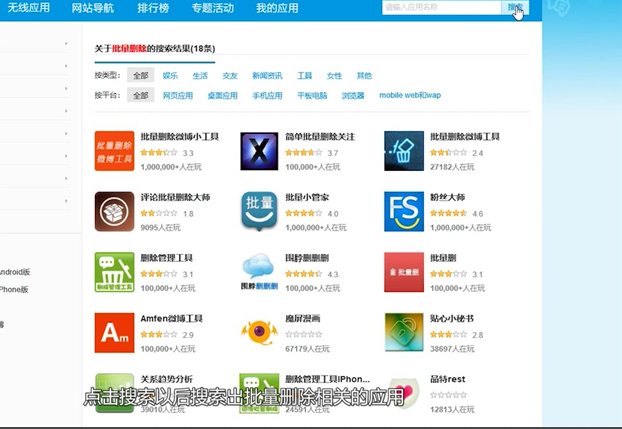This screenshot has width=622, height=429.
Task: Click the 批量小管家 4.0 star rating
Action: pyautogui.click(x=303, y=214)
